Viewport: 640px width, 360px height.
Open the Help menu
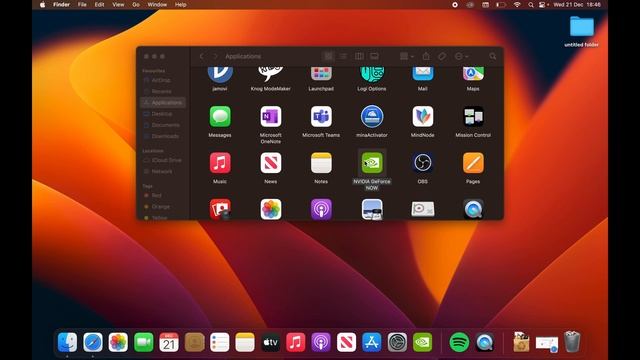(180, 4)
